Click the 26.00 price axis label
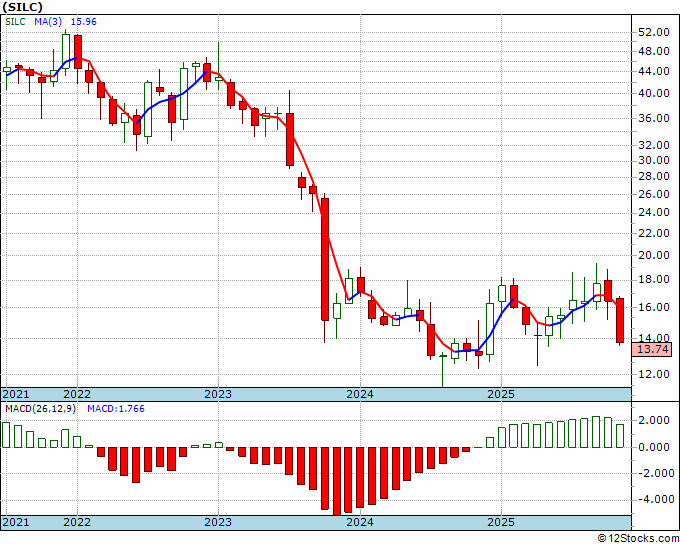This screenshot has width=680, height=546. click(x=654, y=194)
